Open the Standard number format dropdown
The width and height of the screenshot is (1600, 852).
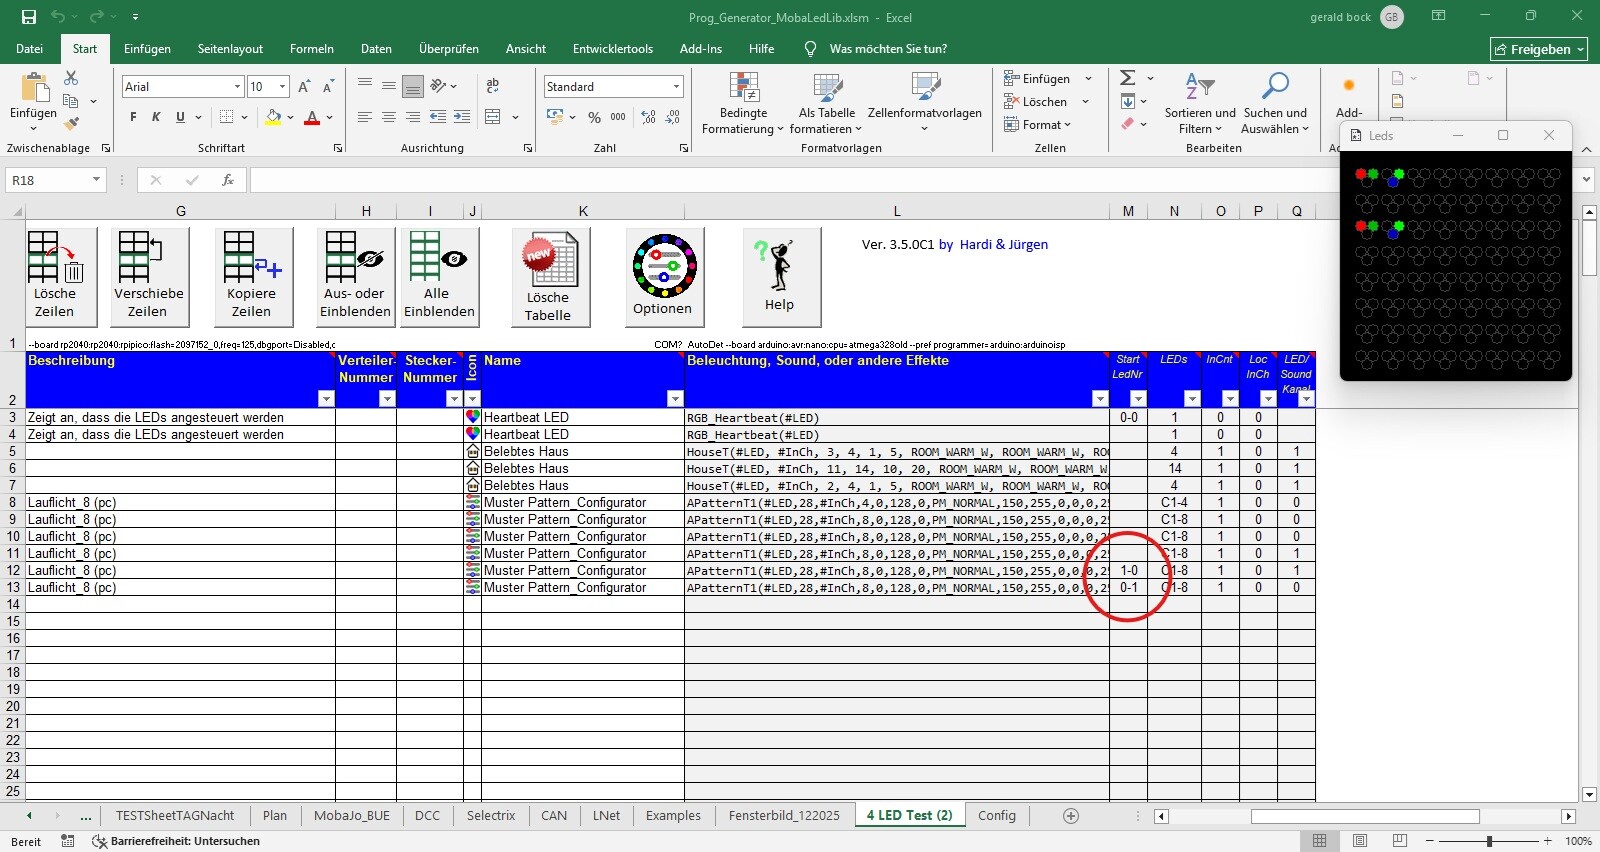pyautogui.click(x=677, y=87)
